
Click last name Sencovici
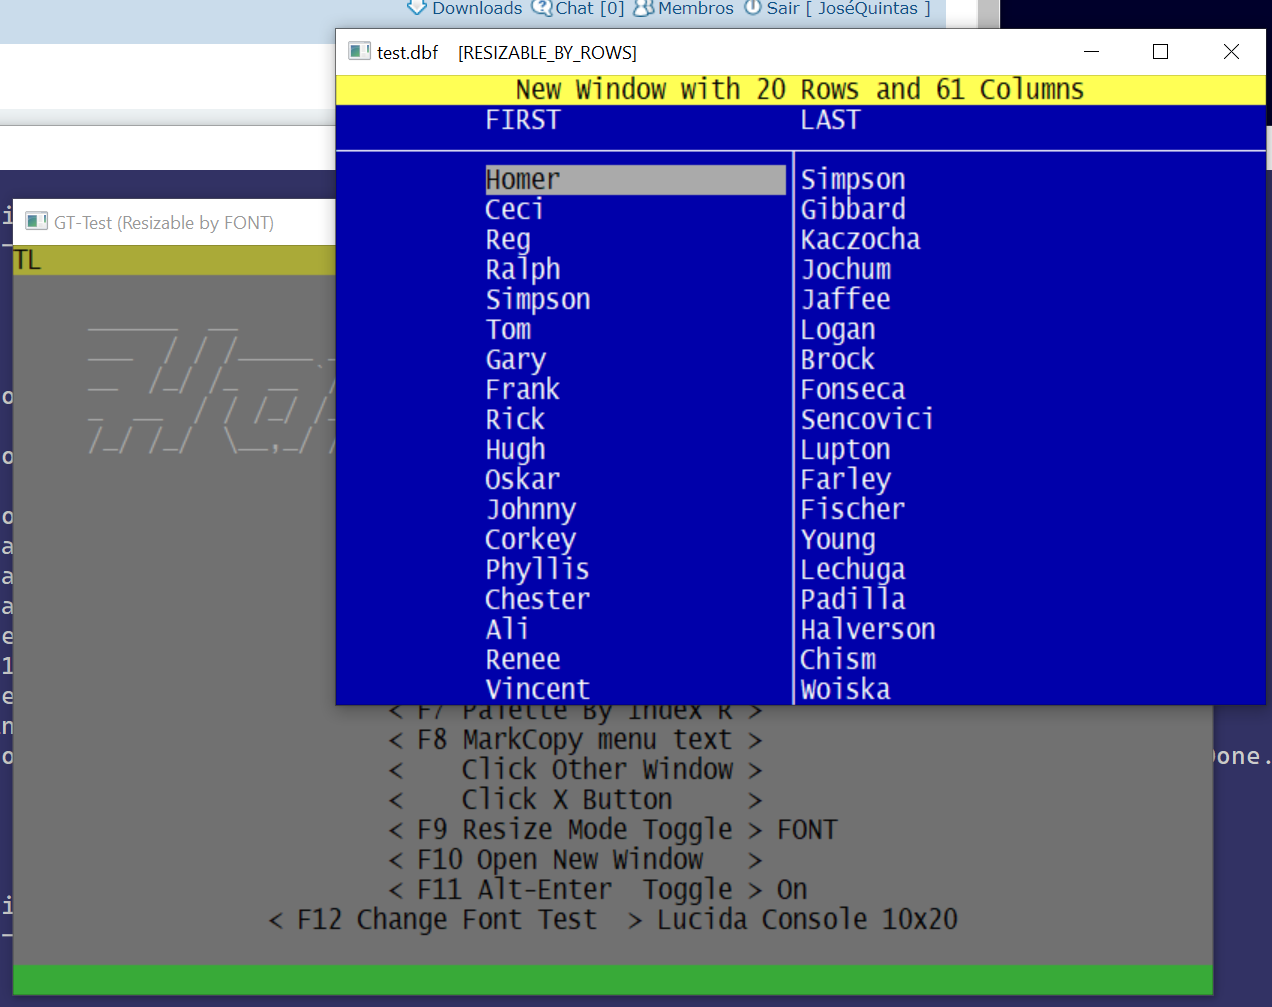(x=867, y=420)
